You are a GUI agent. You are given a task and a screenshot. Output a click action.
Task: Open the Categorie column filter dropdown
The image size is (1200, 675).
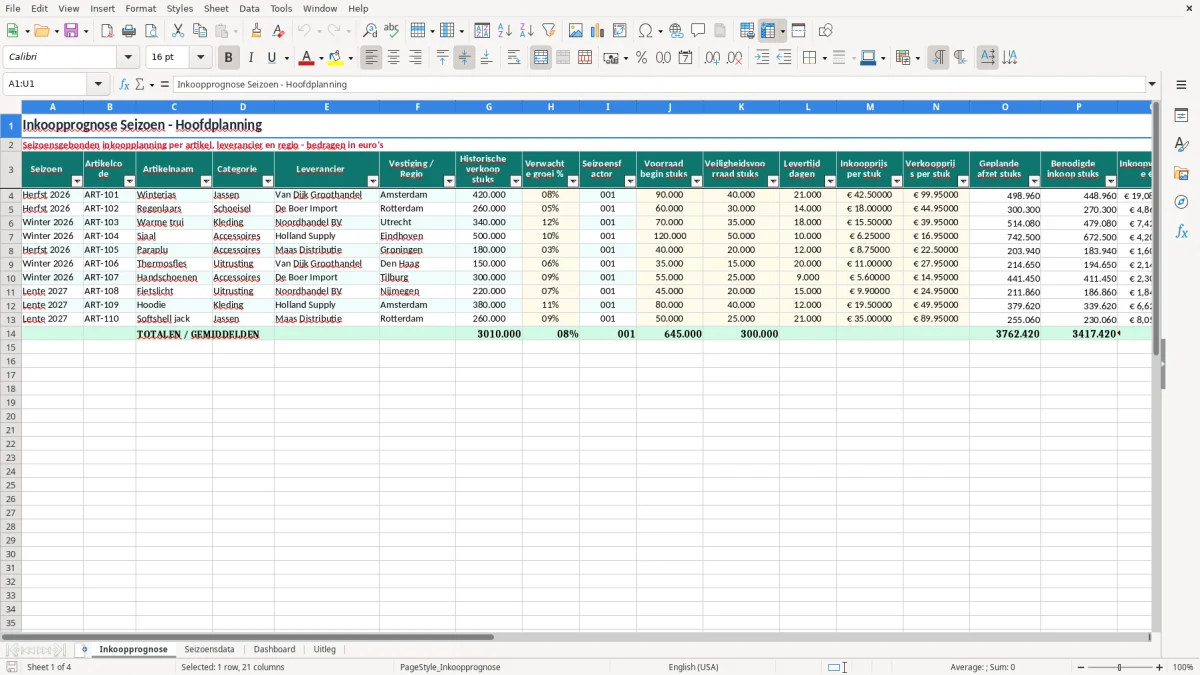coord(268,182)
